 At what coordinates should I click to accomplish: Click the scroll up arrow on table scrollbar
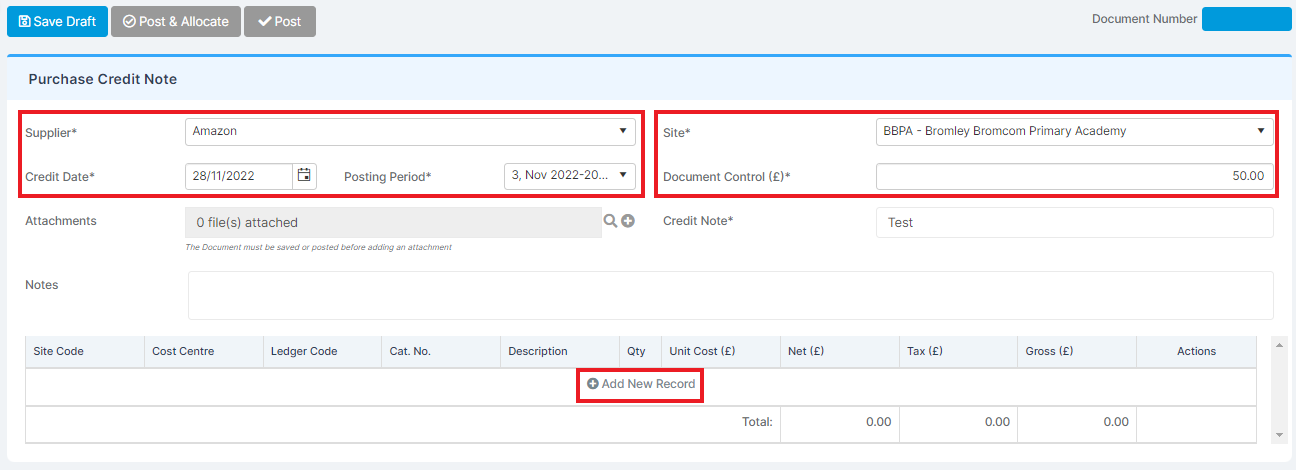[x=1279, y=344]
